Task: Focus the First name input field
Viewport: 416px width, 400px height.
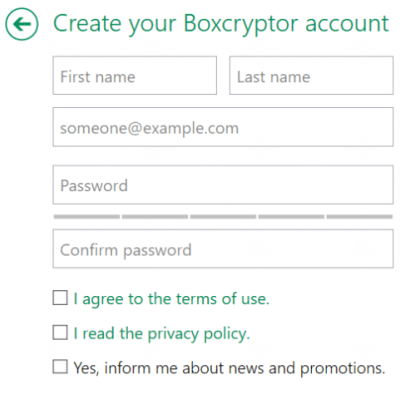Action: pyautogui.click(x=135, y=76)
